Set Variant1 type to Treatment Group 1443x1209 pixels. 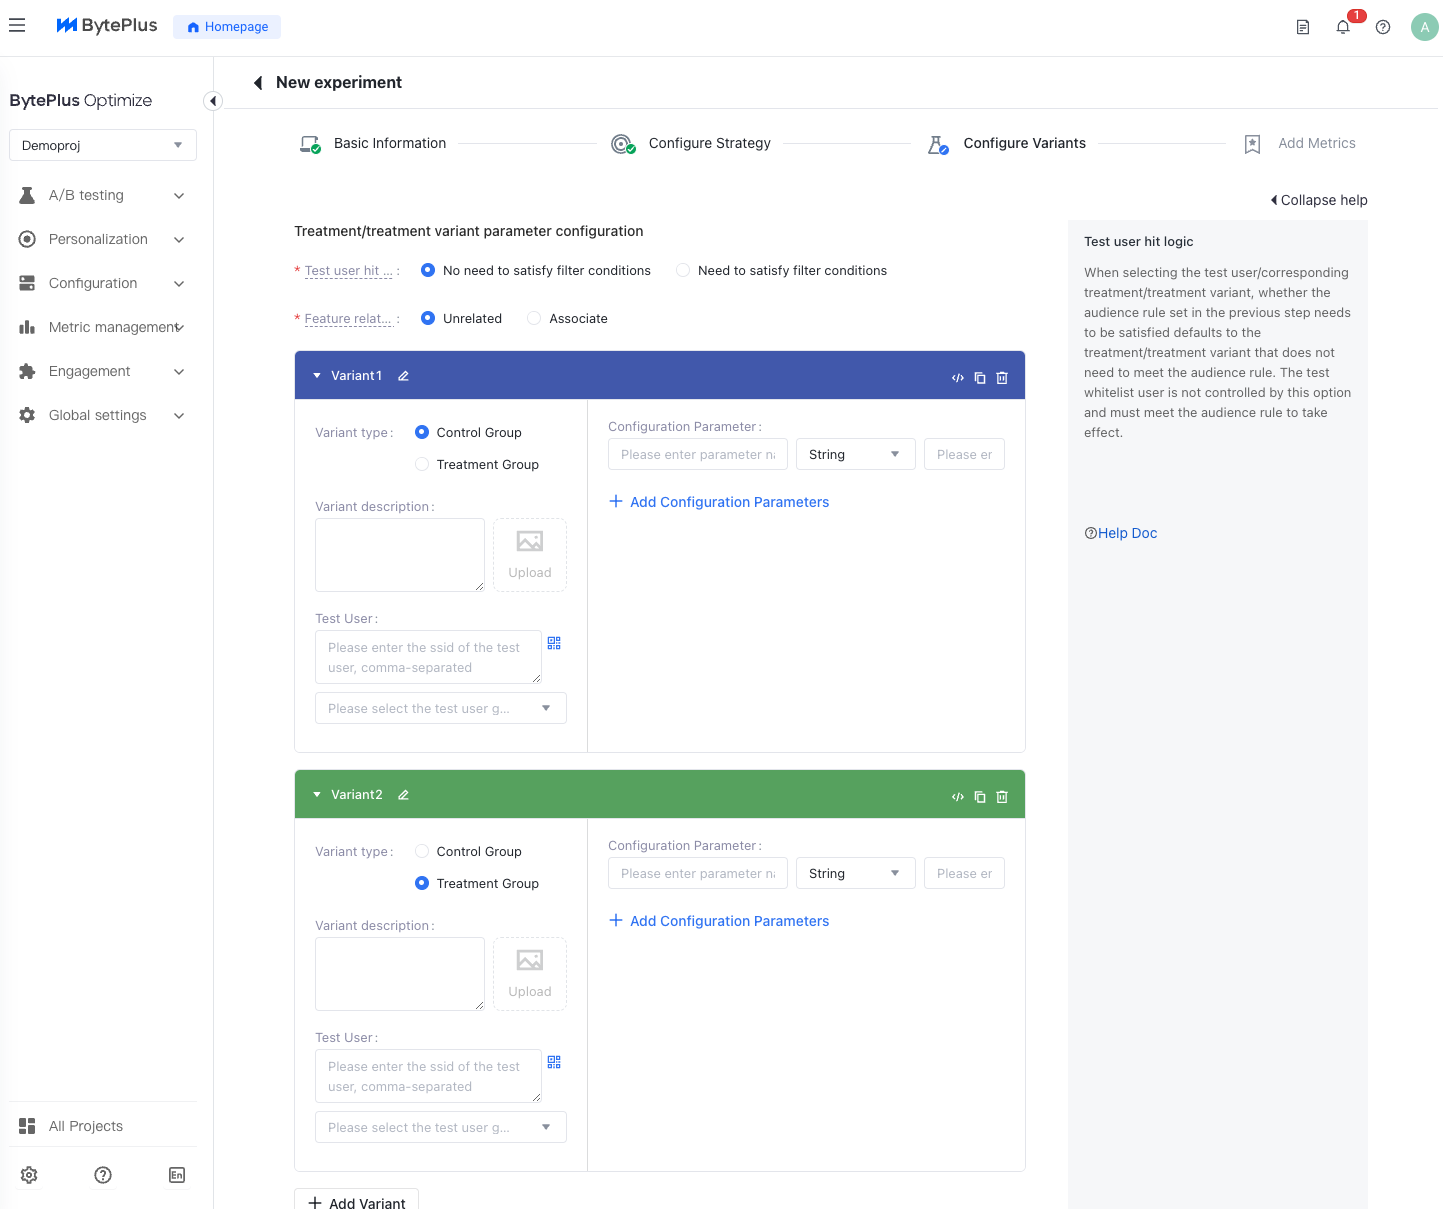(422, 464)
